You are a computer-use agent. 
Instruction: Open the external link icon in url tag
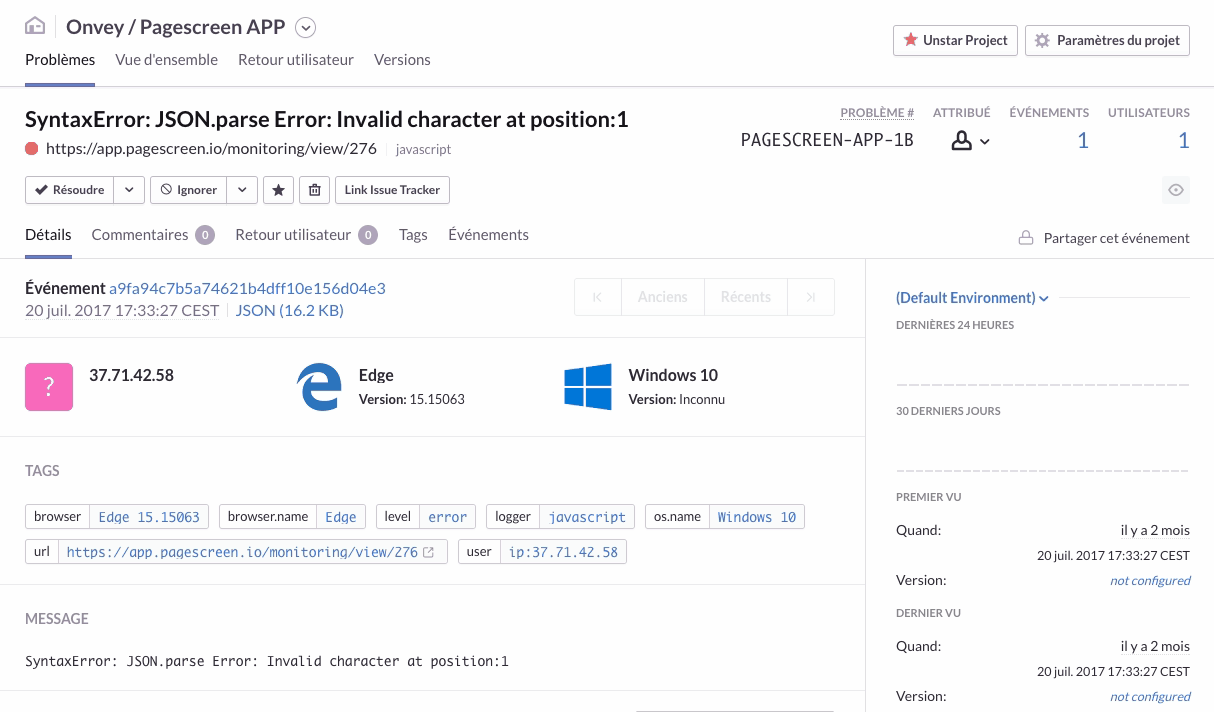coord(429,552)
